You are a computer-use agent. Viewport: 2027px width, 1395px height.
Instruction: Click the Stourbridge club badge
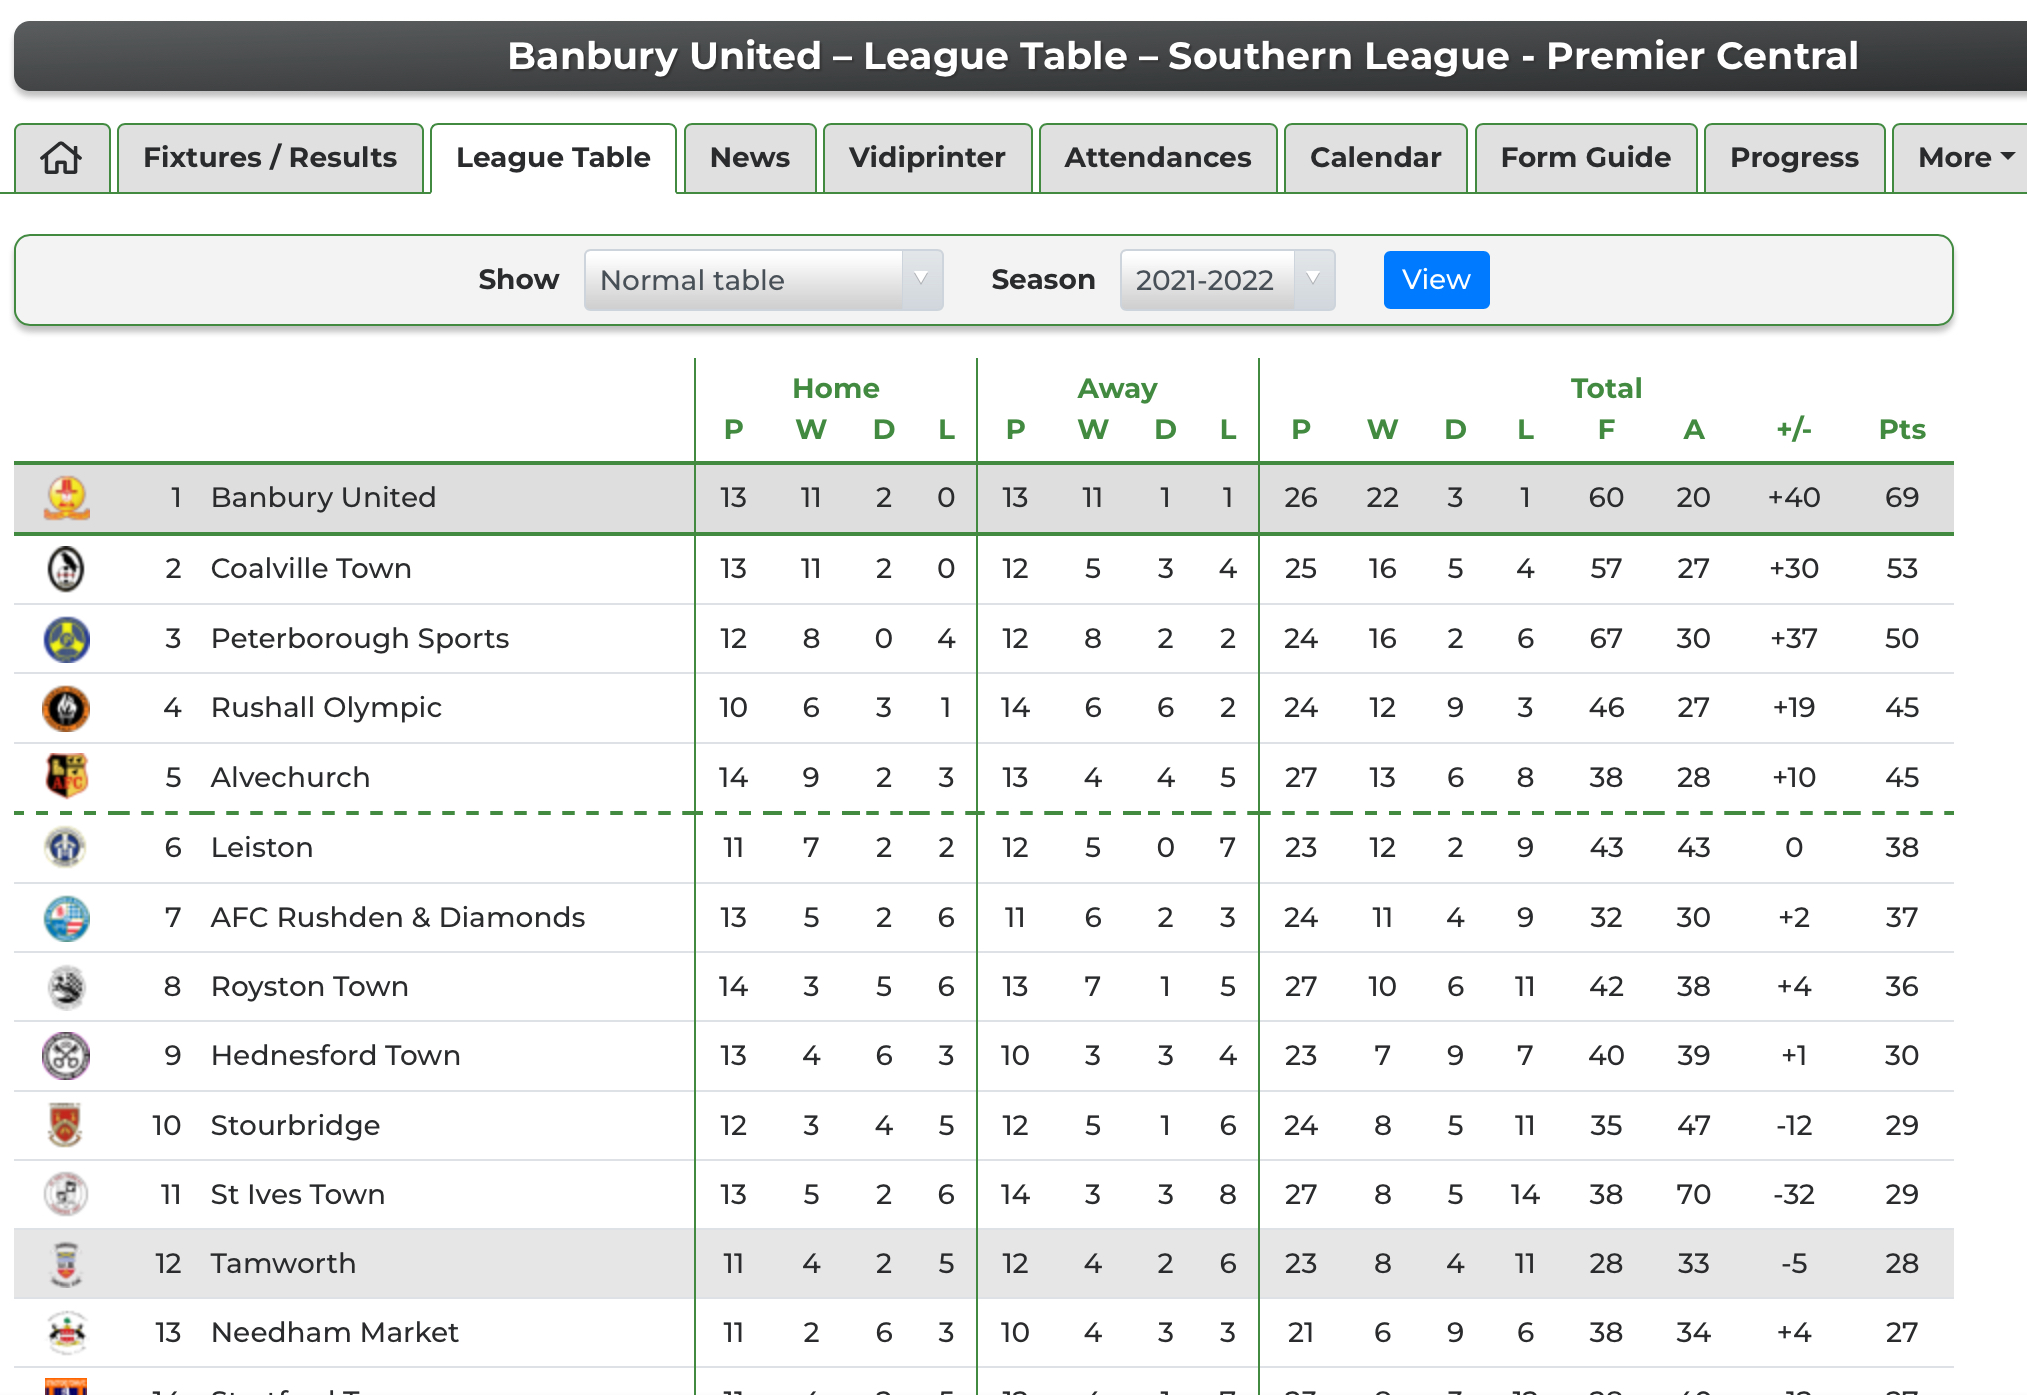(66, 1125)
